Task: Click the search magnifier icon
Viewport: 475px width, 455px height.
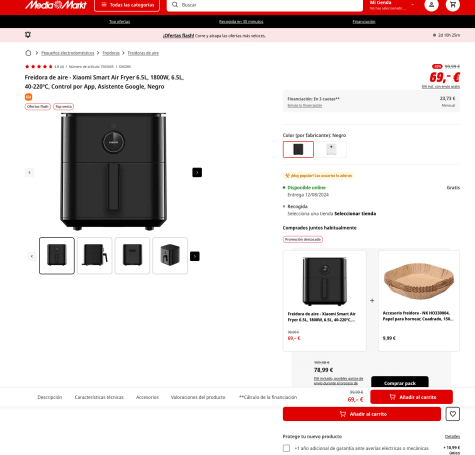Action: [x=175, y=5]
